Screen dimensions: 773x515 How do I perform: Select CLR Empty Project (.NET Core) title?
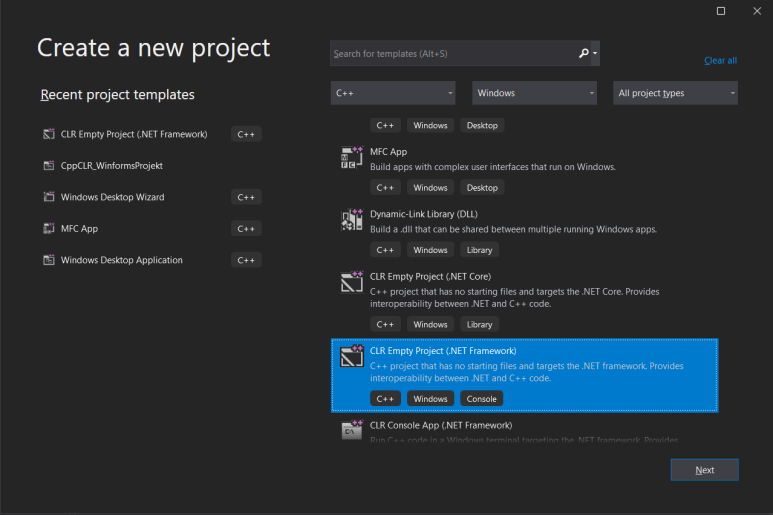click(430, 276)
